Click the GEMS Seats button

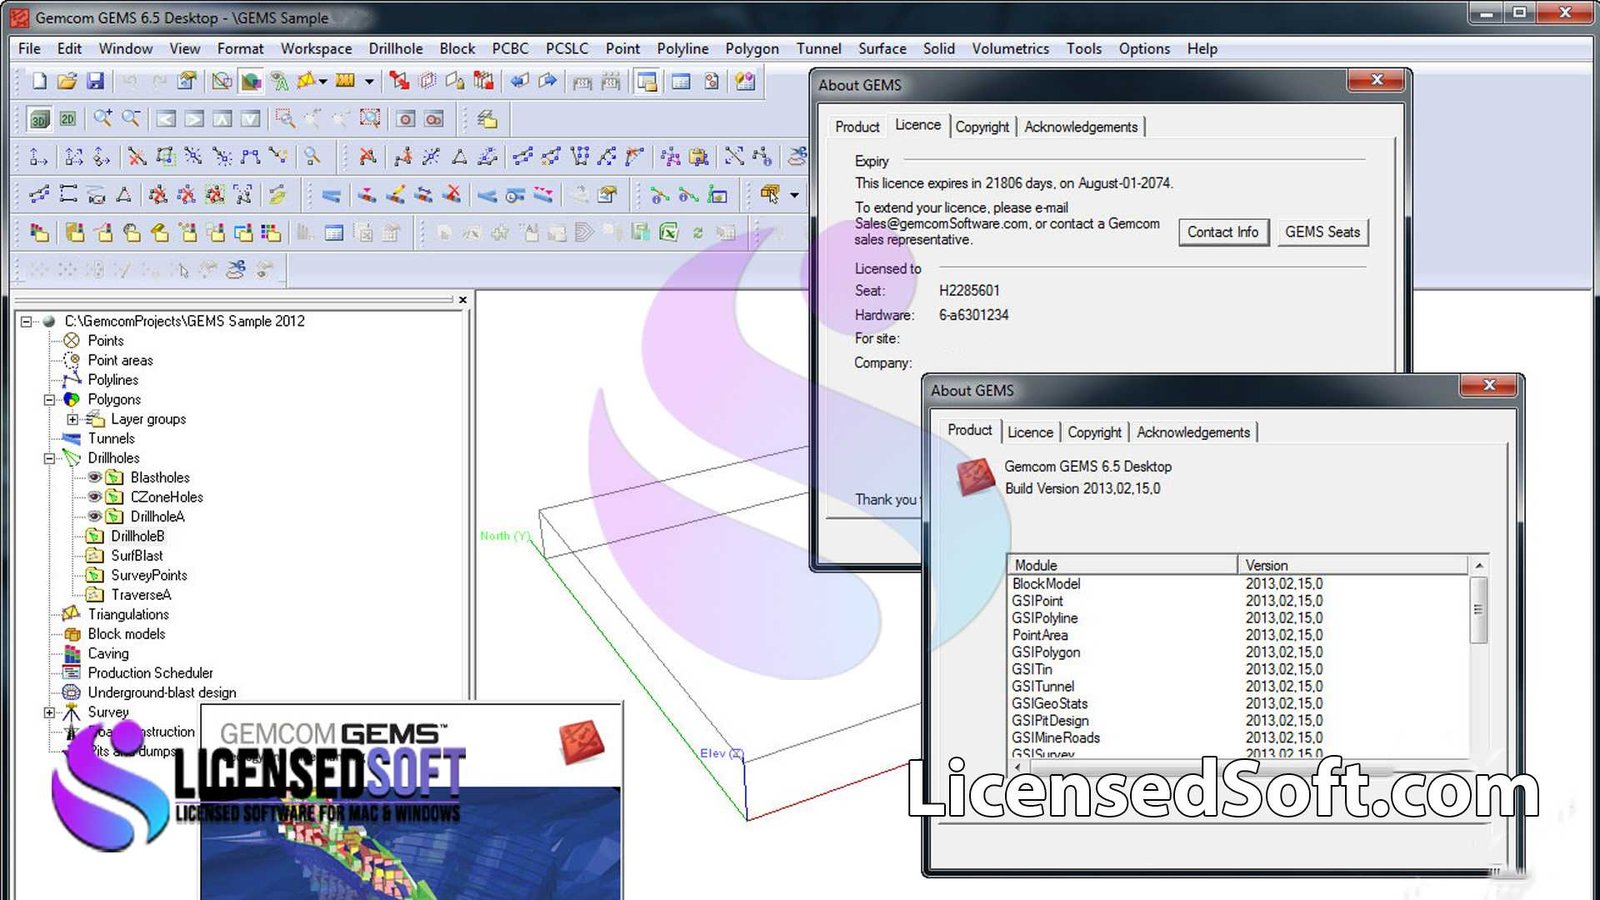click(1322, 232)
